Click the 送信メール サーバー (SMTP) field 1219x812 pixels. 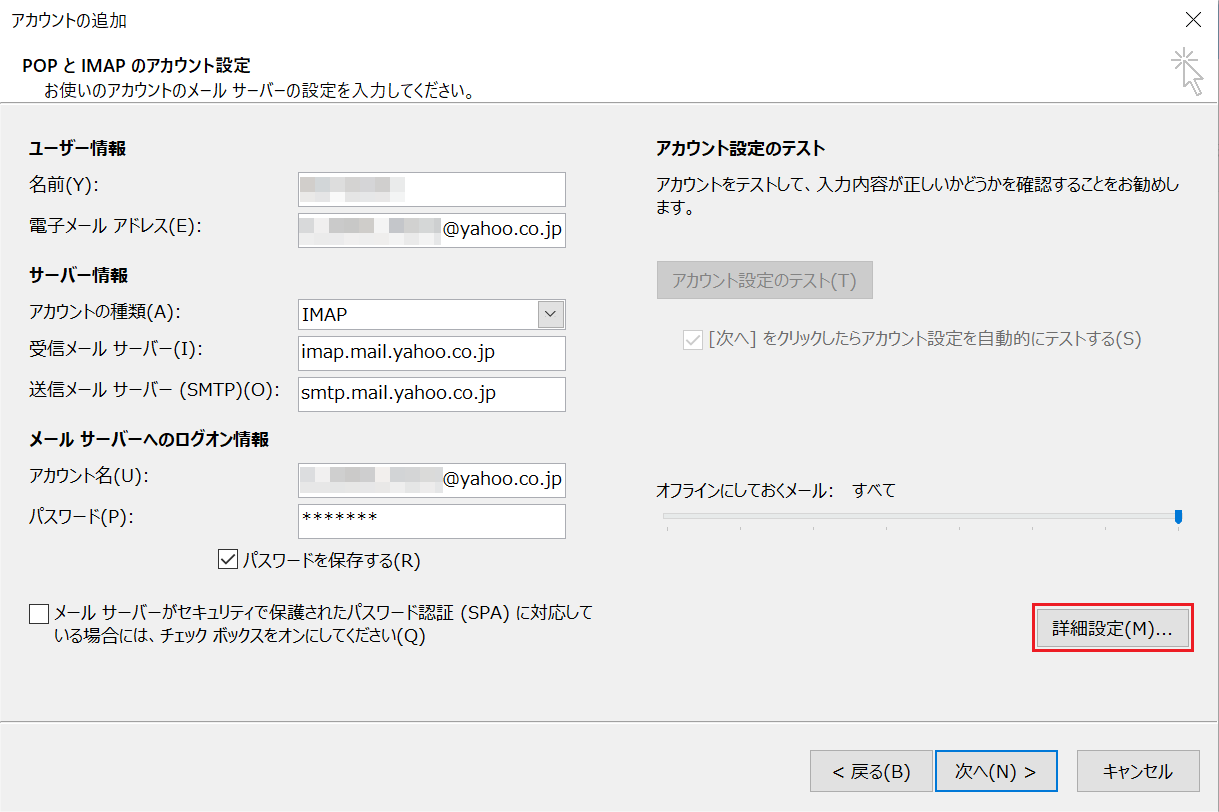tap(432, 394)
